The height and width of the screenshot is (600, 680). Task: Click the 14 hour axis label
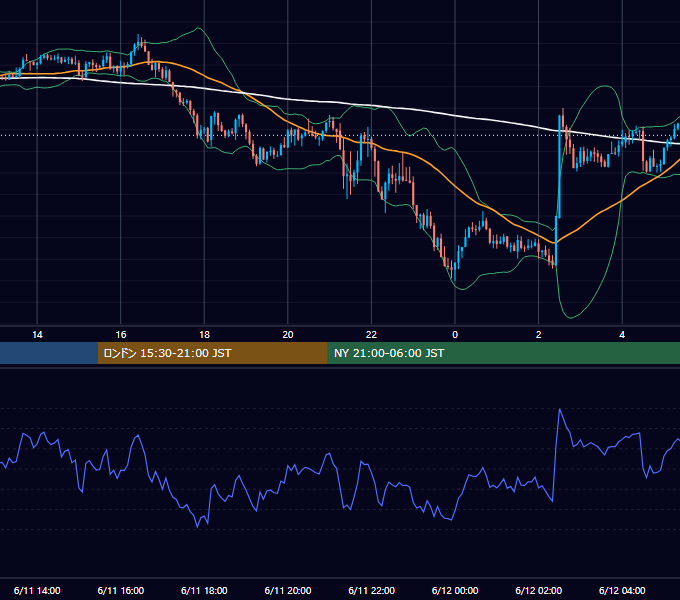[37, 335]
